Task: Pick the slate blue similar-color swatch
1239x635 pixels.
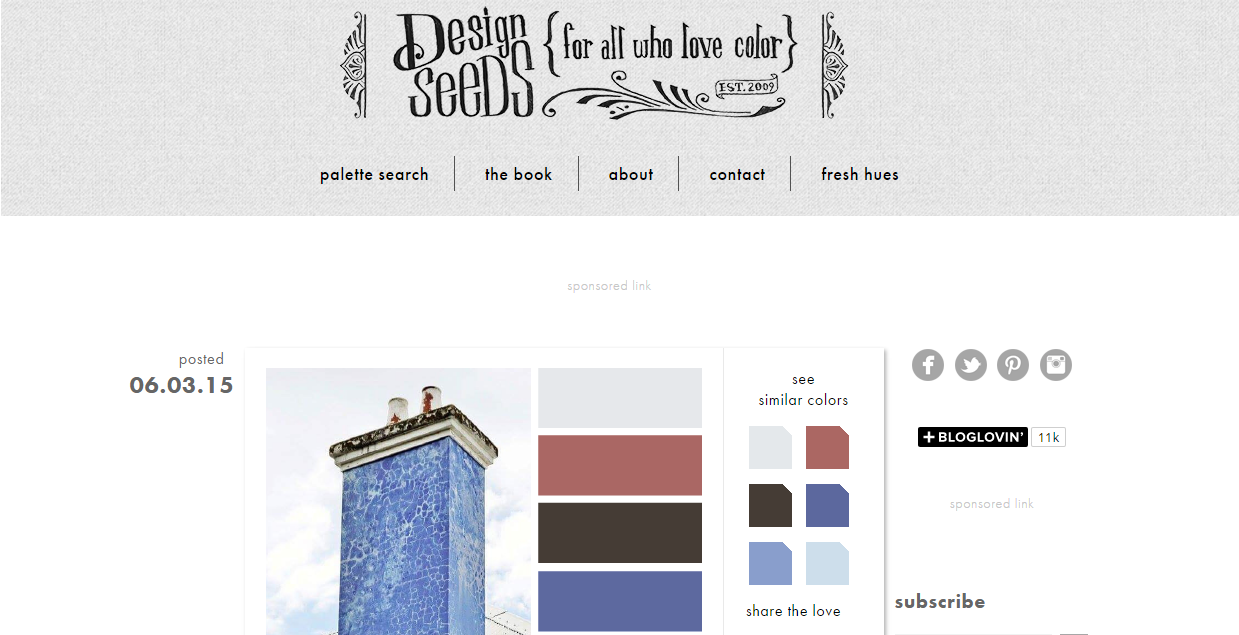Action: pos(827,505)
